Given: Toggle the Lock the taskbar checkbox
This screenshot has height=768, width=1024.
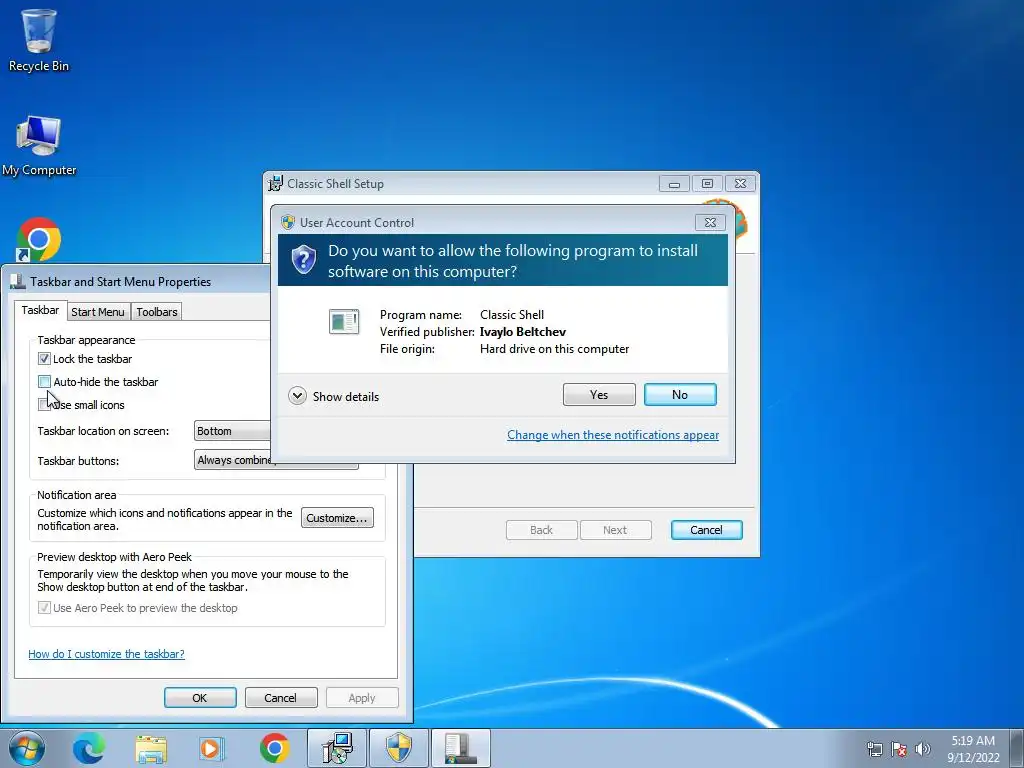Looking at the screenshot, I should point(44,359).
